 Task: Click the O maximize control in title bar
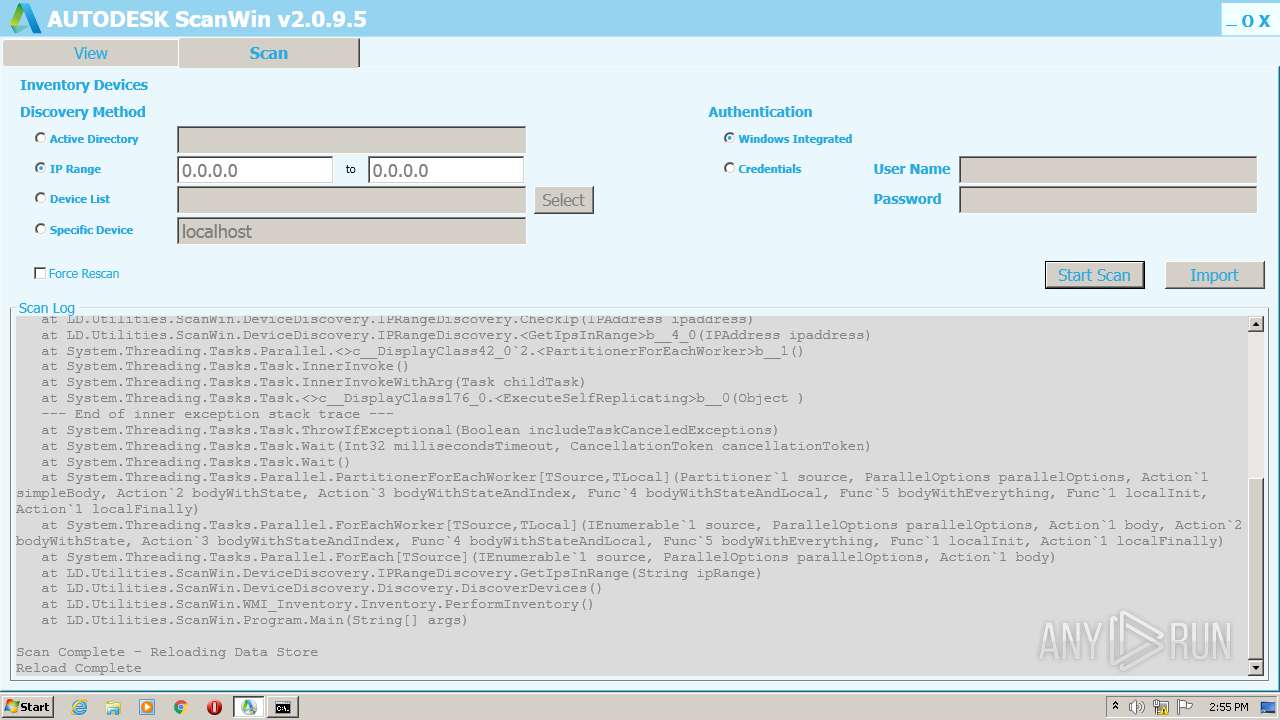coord(1247,21)
